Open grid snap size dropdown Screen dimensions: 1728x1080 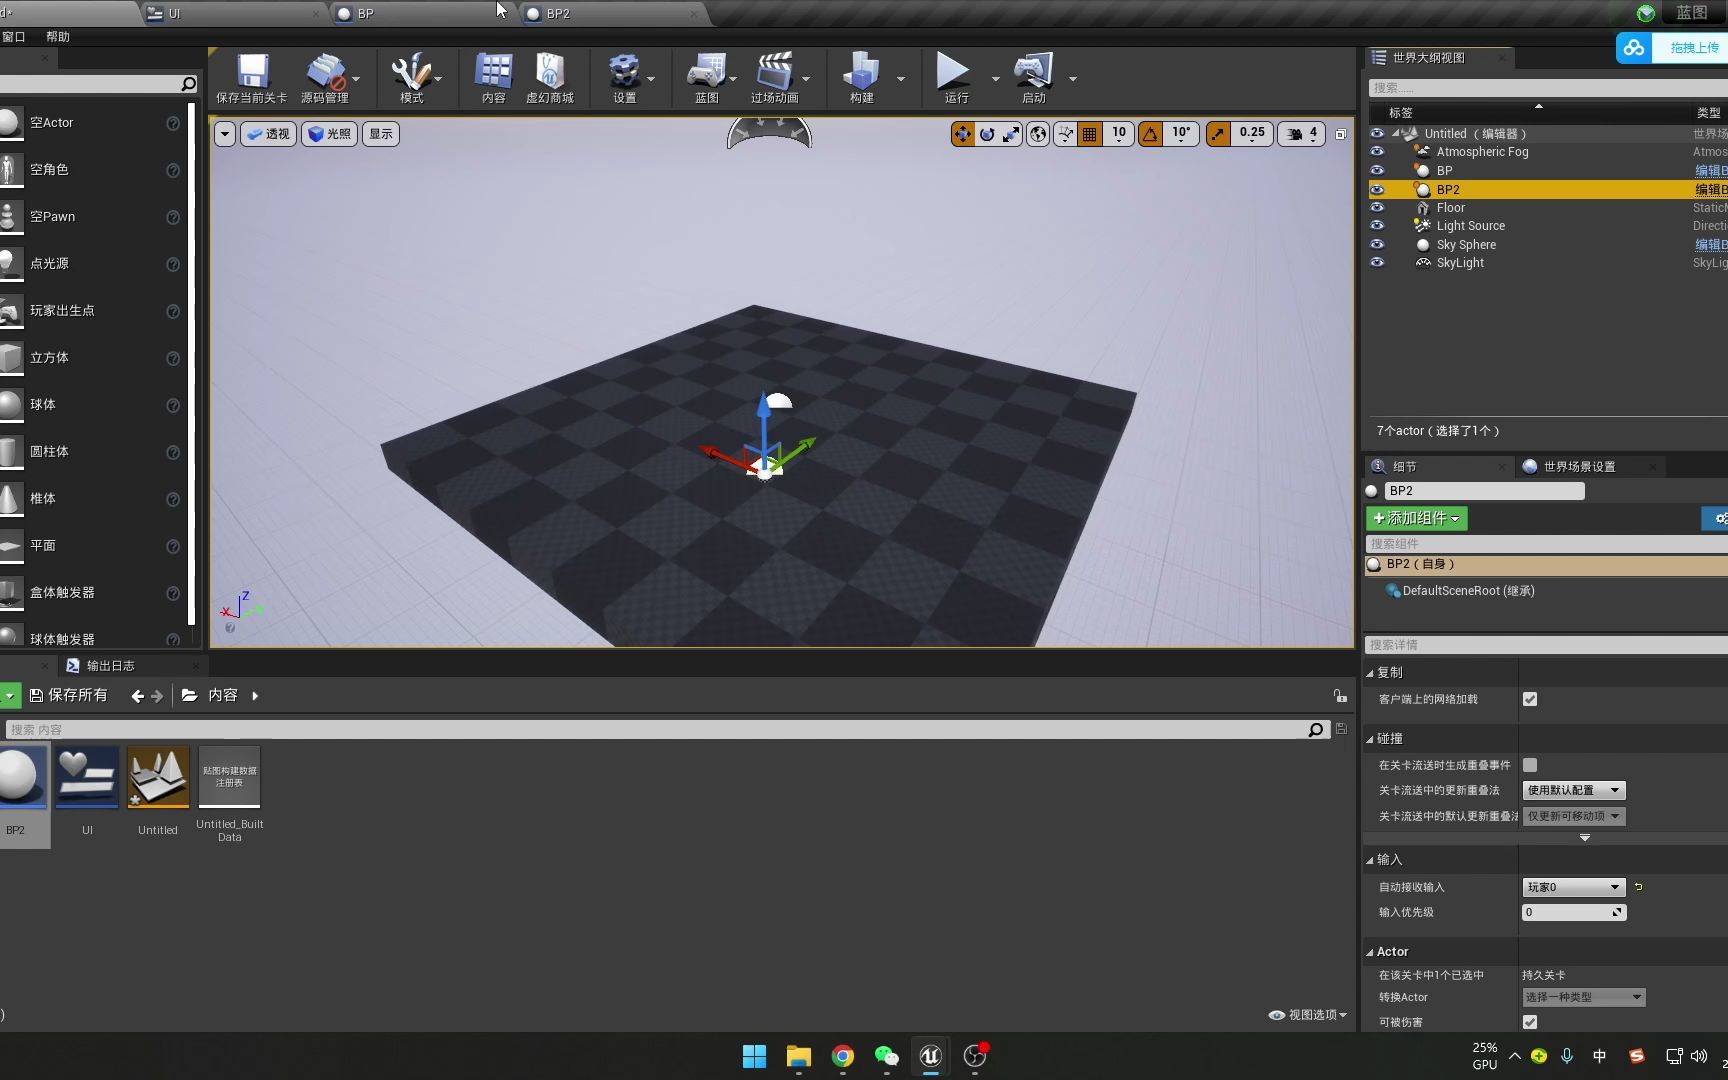click(1119, 134)
